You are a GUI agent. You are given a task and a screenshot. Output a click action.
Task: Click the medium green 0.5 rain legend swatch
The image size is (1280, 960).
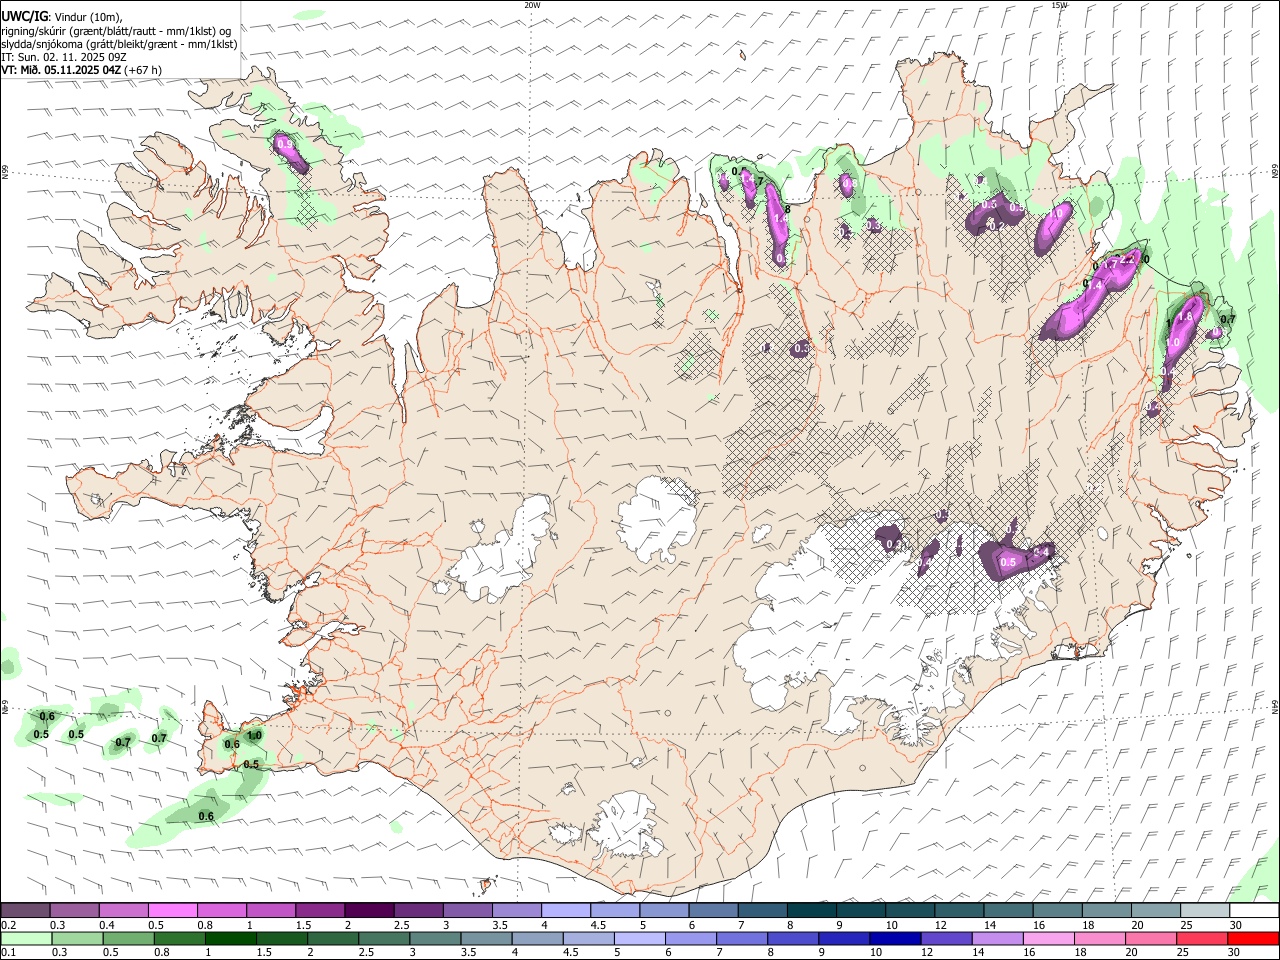click(129, 938)
